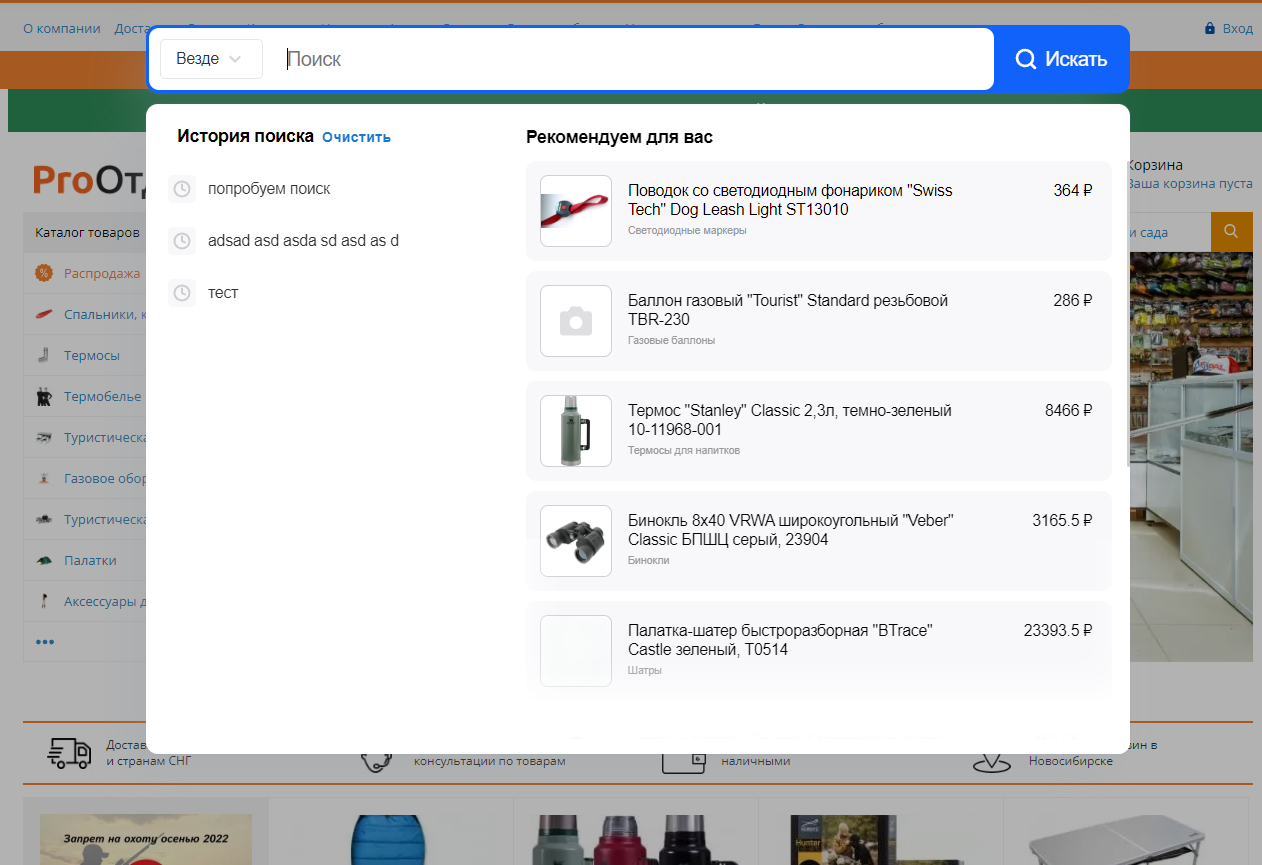
Task: Choose the "попробуем поиск" history query
Action: tap(269, 189)
